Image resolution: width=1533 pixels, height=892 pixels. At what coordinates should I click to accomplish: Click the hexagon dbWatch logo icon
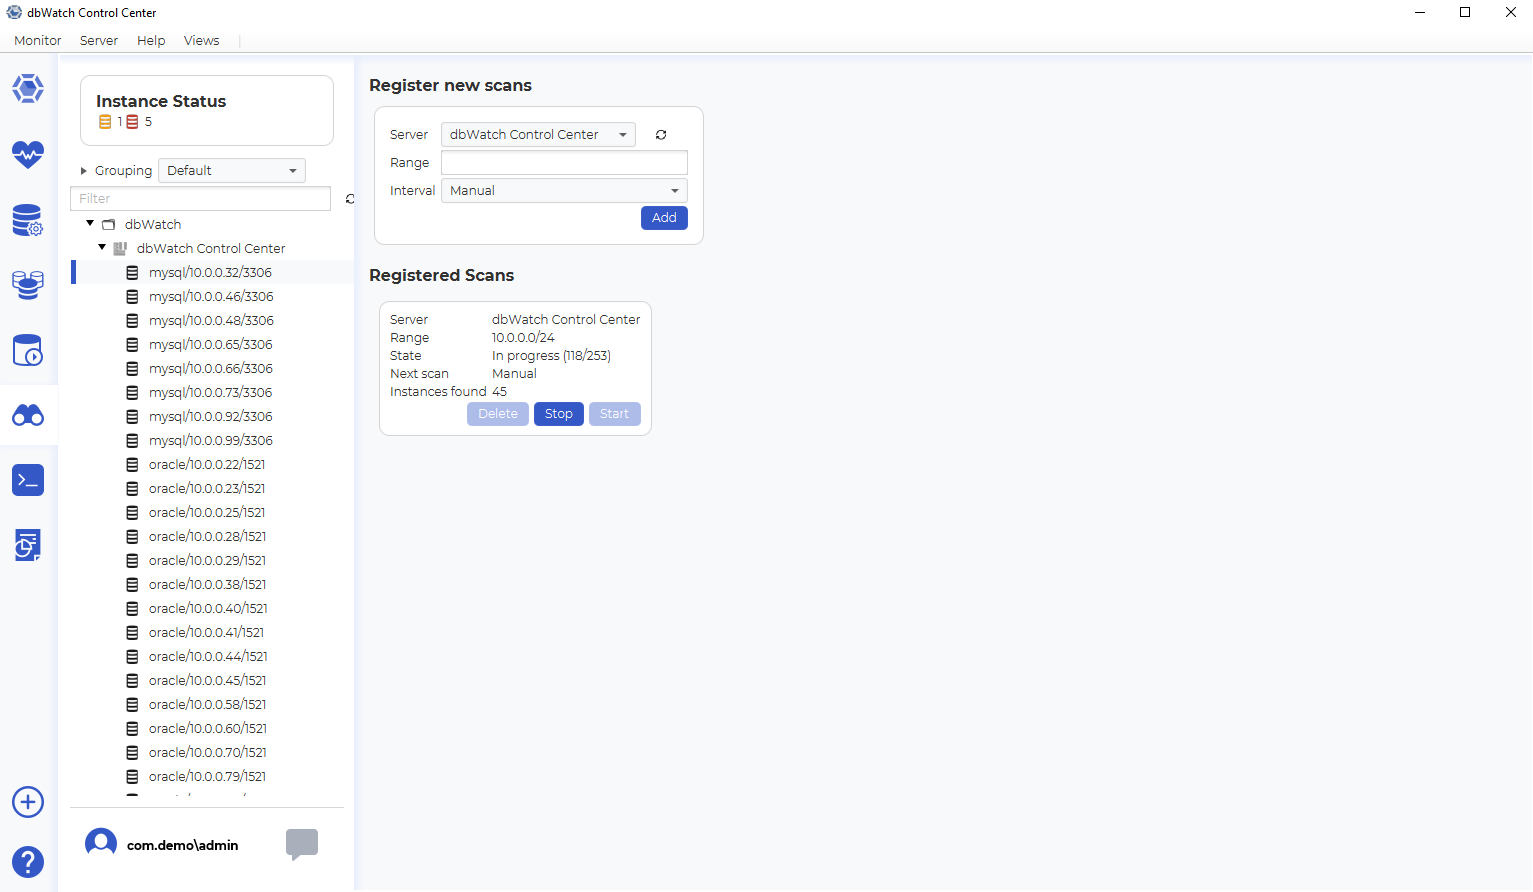pos(28,89)
